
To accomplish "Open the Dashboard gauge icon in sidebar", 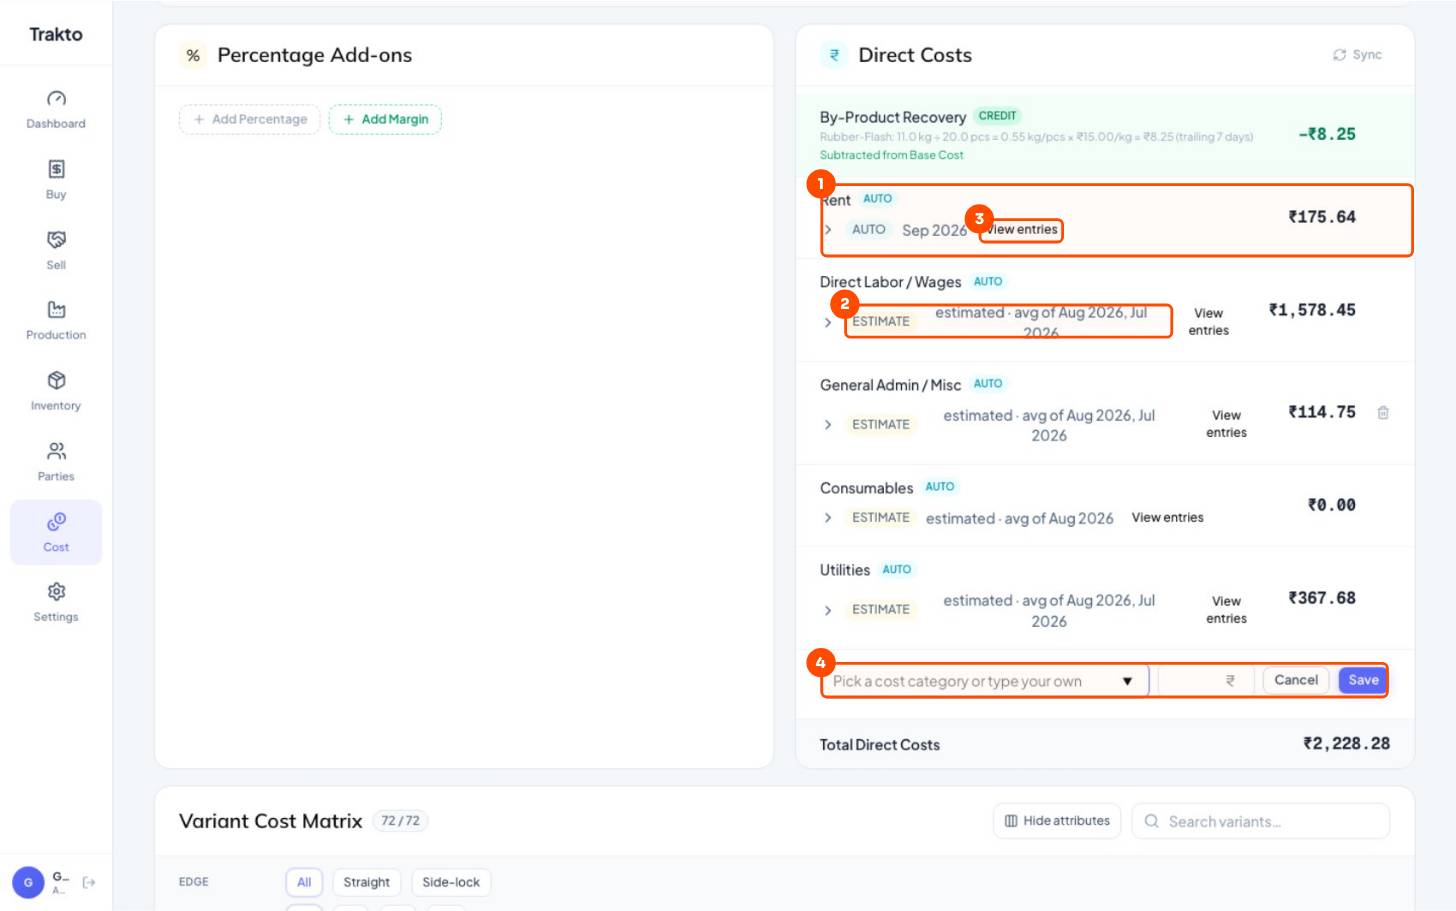I will point(56,98).
